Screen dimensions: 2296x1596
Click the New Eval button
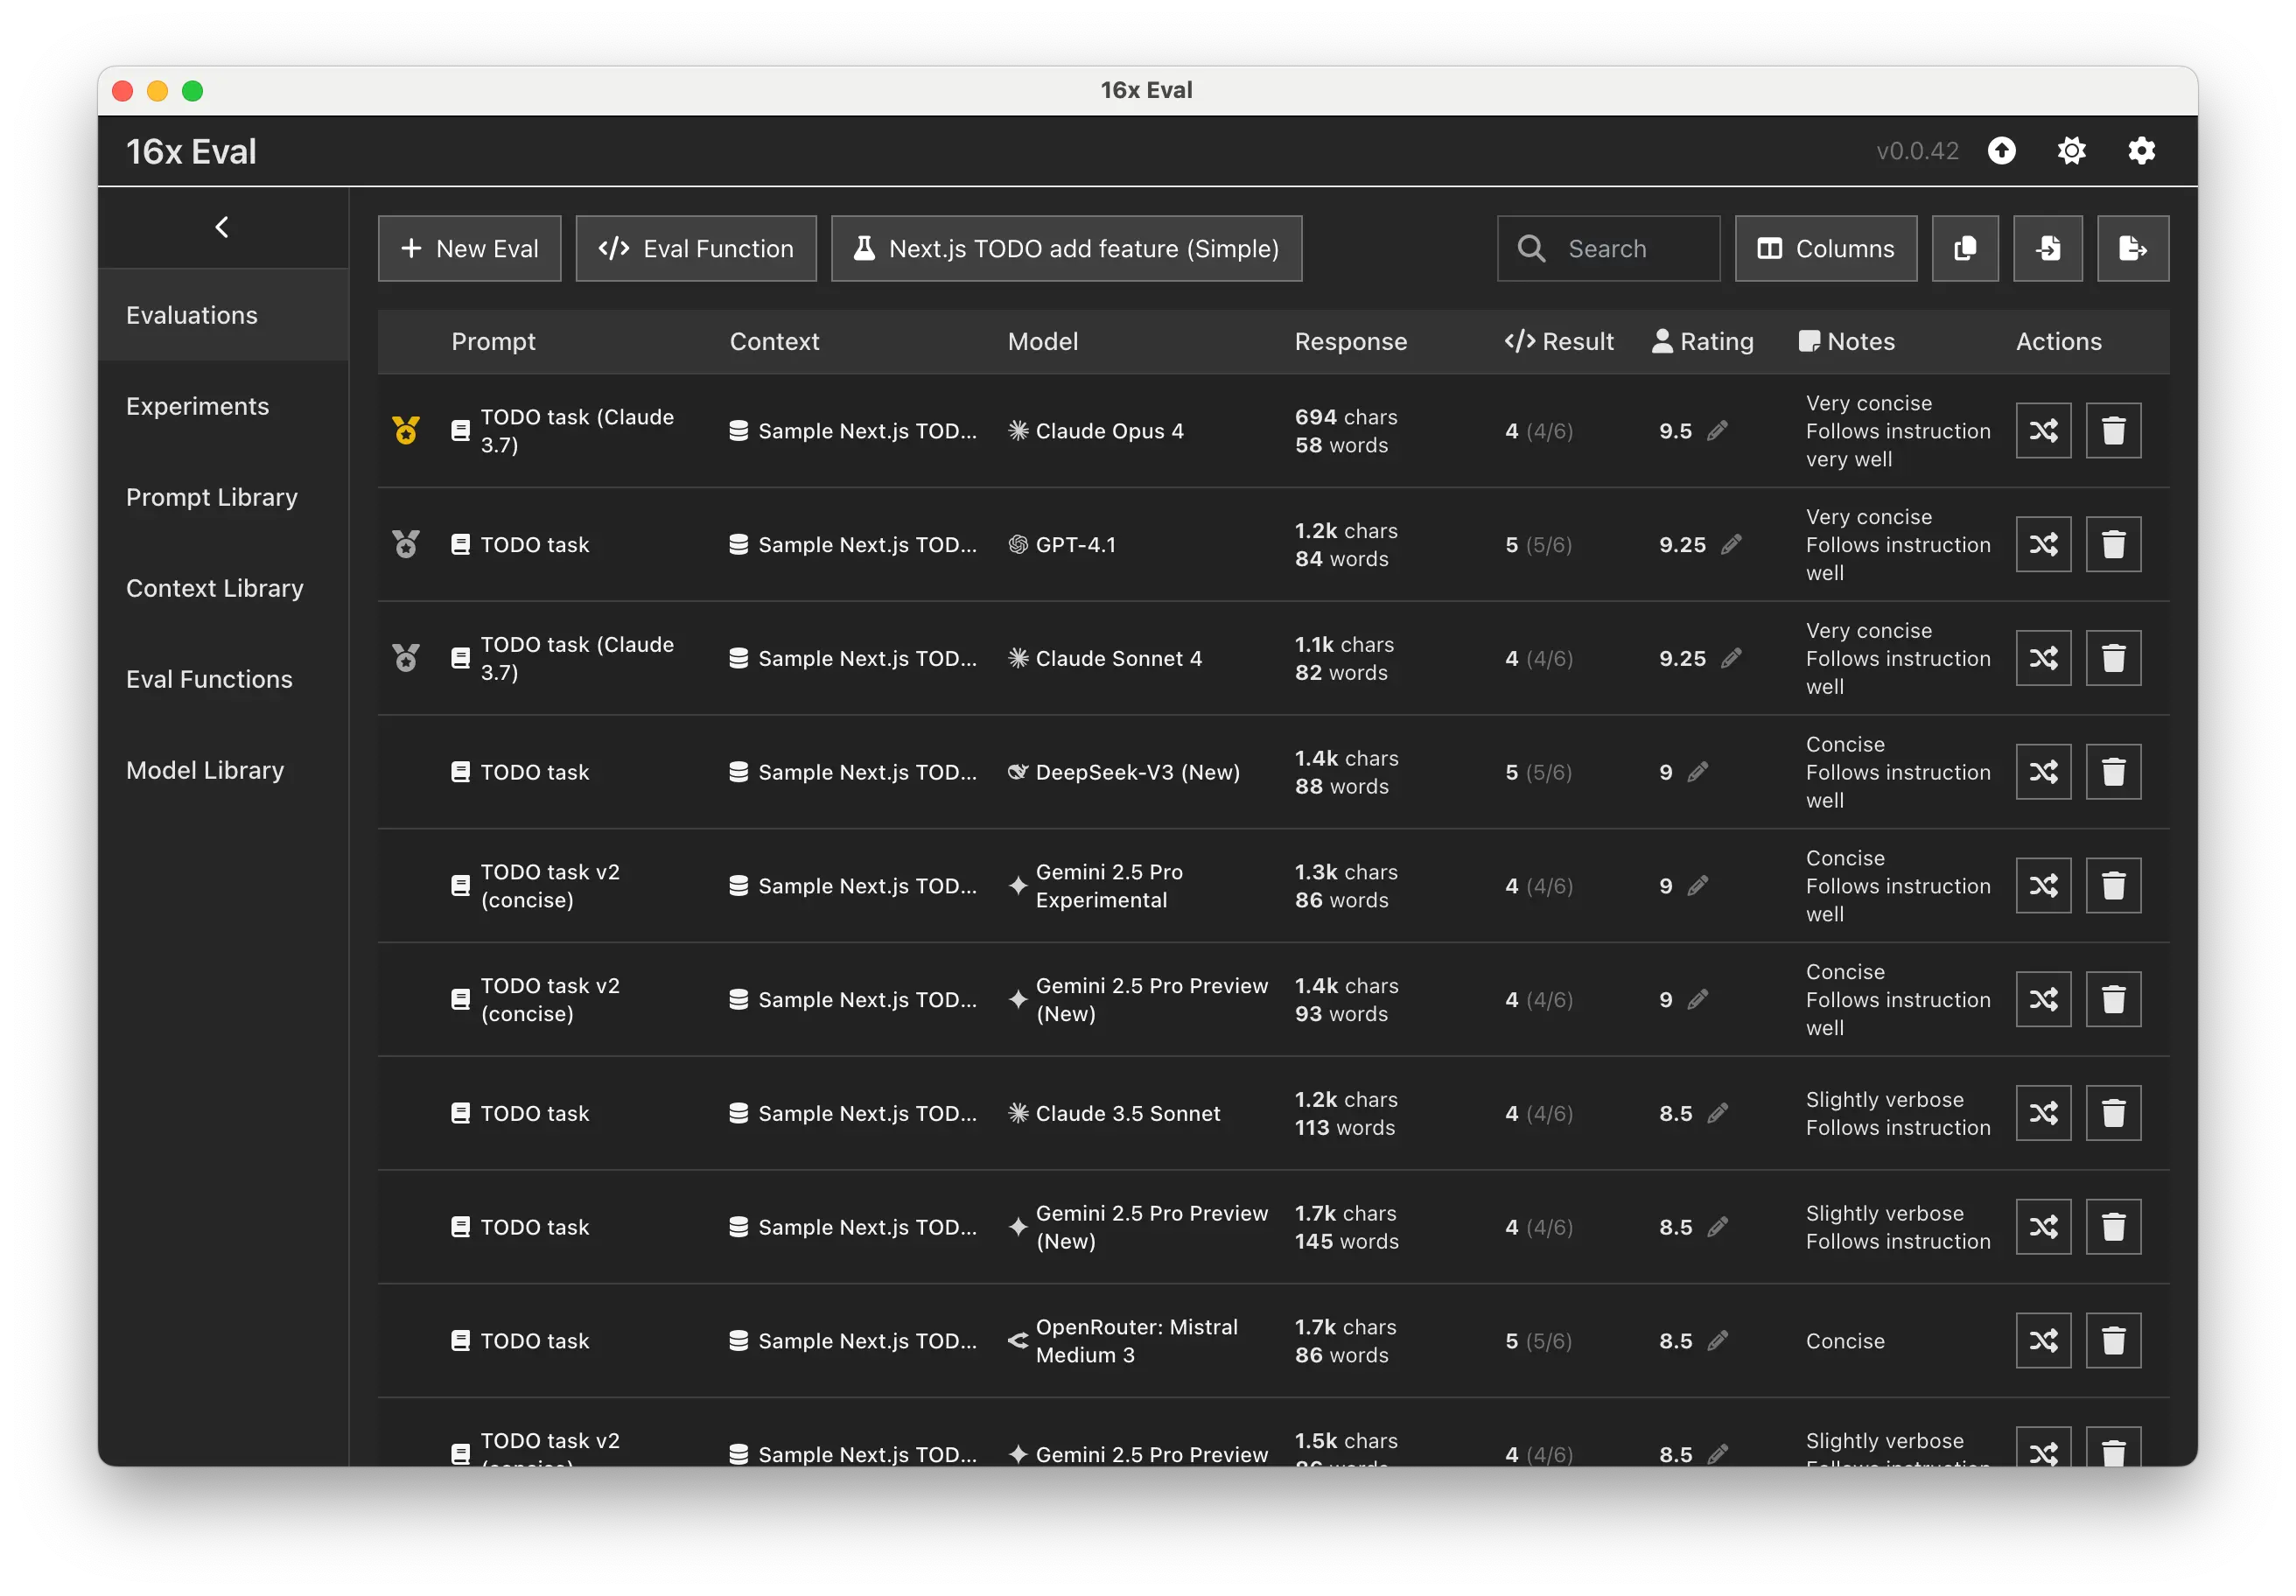(x=469, y=248)
